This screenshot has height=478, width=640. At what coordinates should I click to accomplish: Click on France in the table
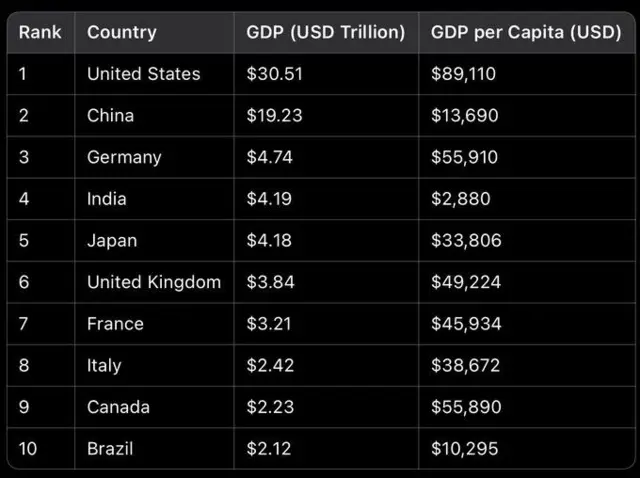[115, 324]
